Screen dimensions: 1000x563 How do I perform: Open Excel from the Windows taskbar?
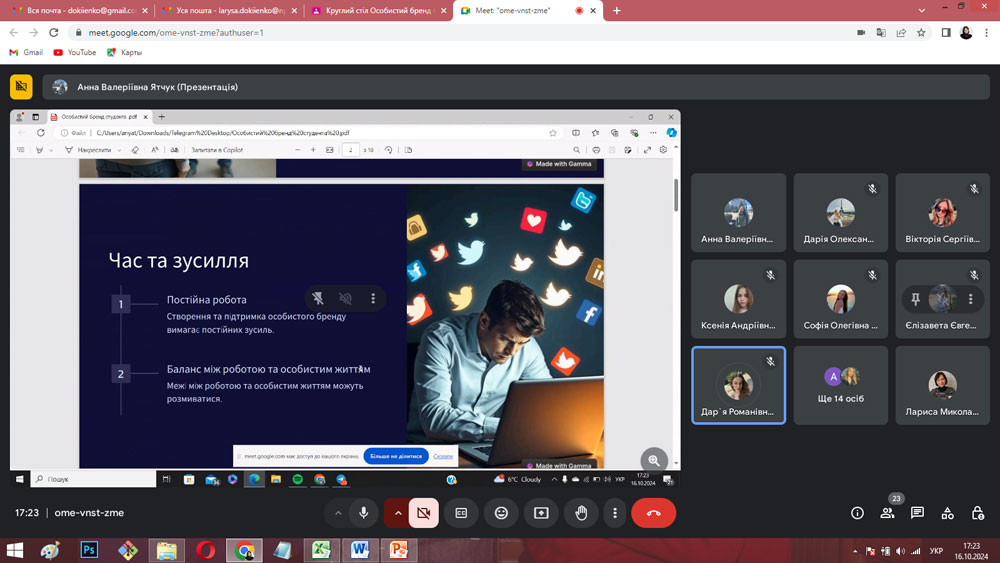click(322, 550)
